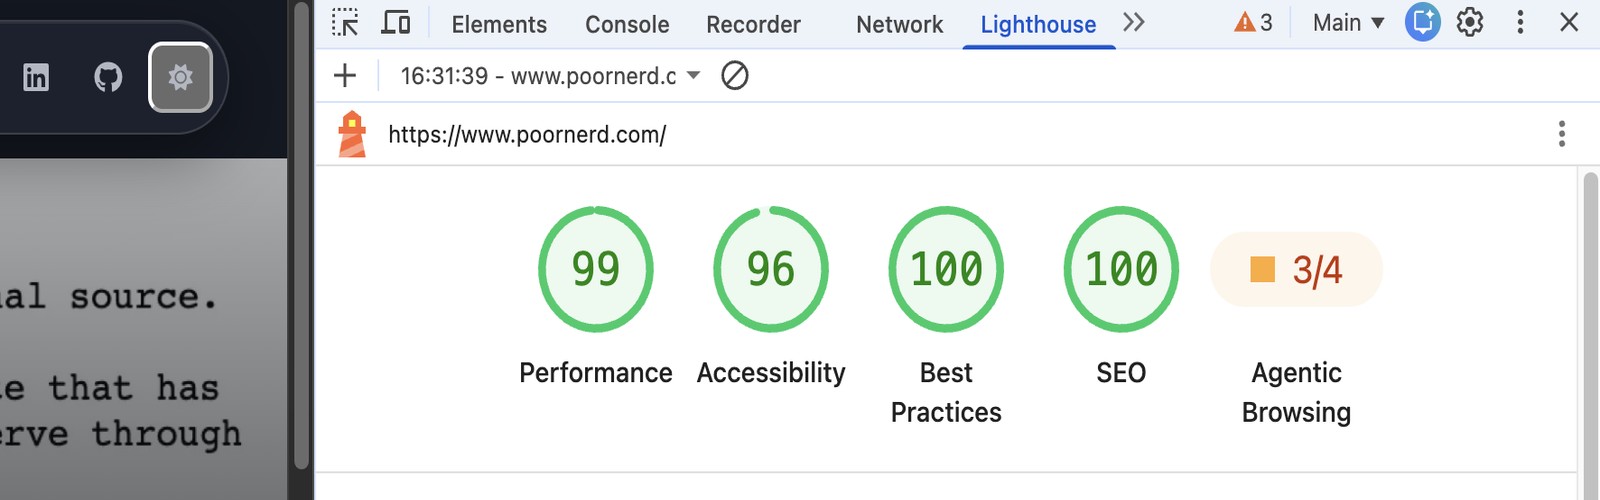Open the 3 warnings issues counter
This screenshot has height=500, width=1600.
(x=1253, y=22)
